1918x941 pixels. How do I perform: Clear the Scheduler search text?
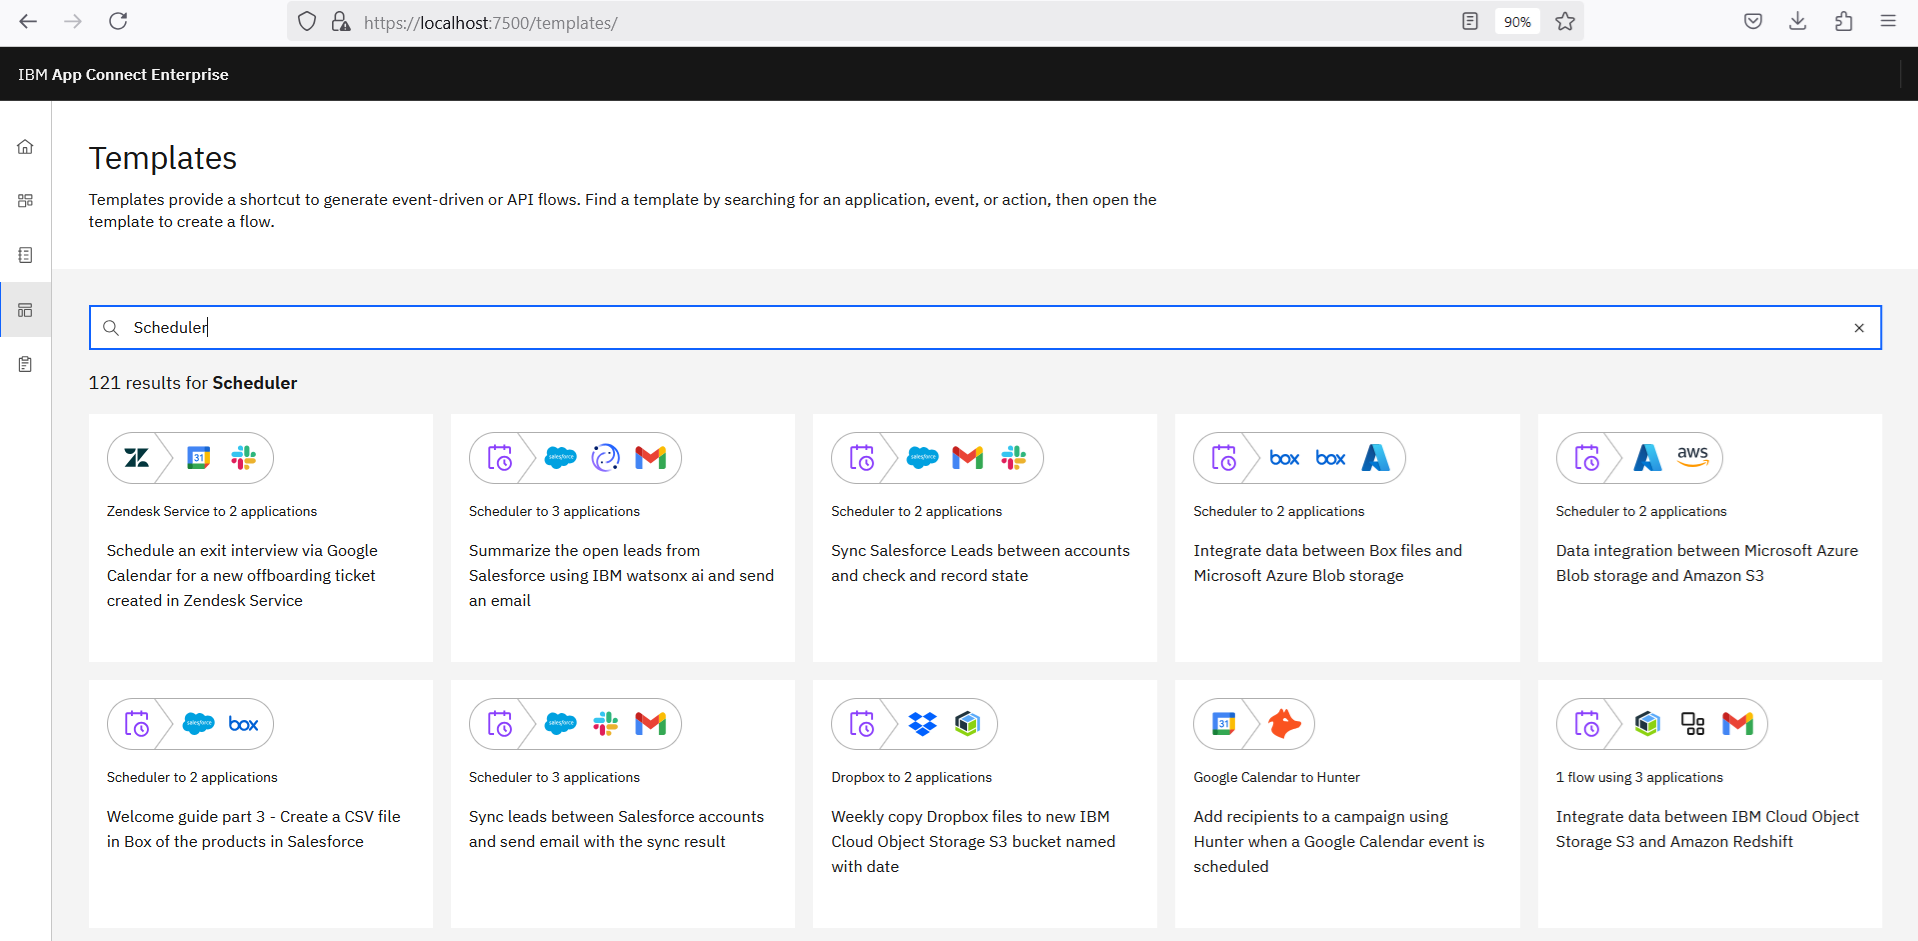[1859, 328]
